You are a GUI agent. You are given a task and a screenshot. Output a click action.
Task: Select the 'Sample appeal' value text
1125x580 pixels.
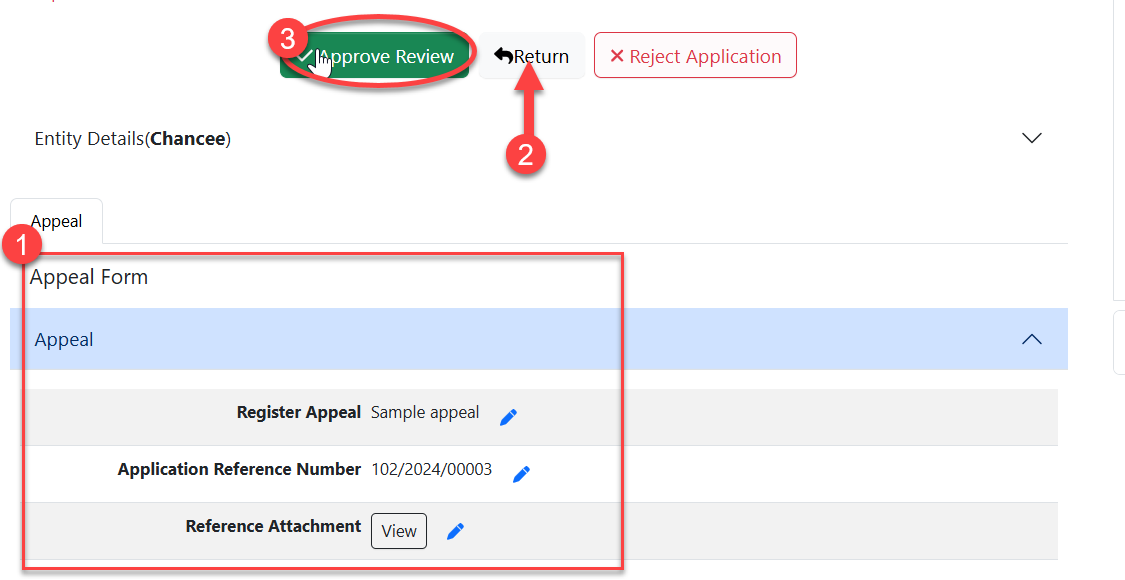[x=425, y=412]
